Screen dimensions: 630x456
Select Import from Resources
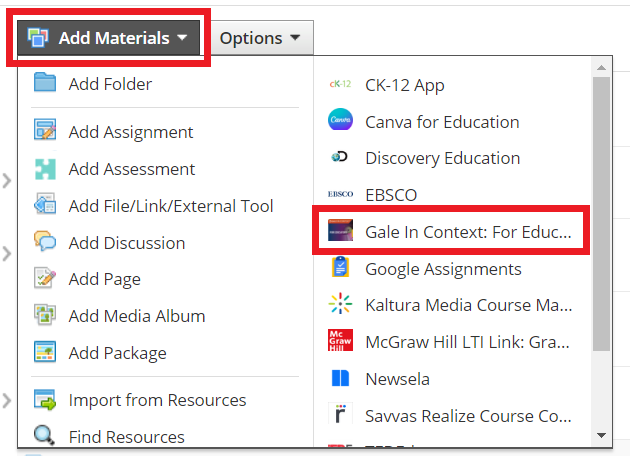[157, 400]
